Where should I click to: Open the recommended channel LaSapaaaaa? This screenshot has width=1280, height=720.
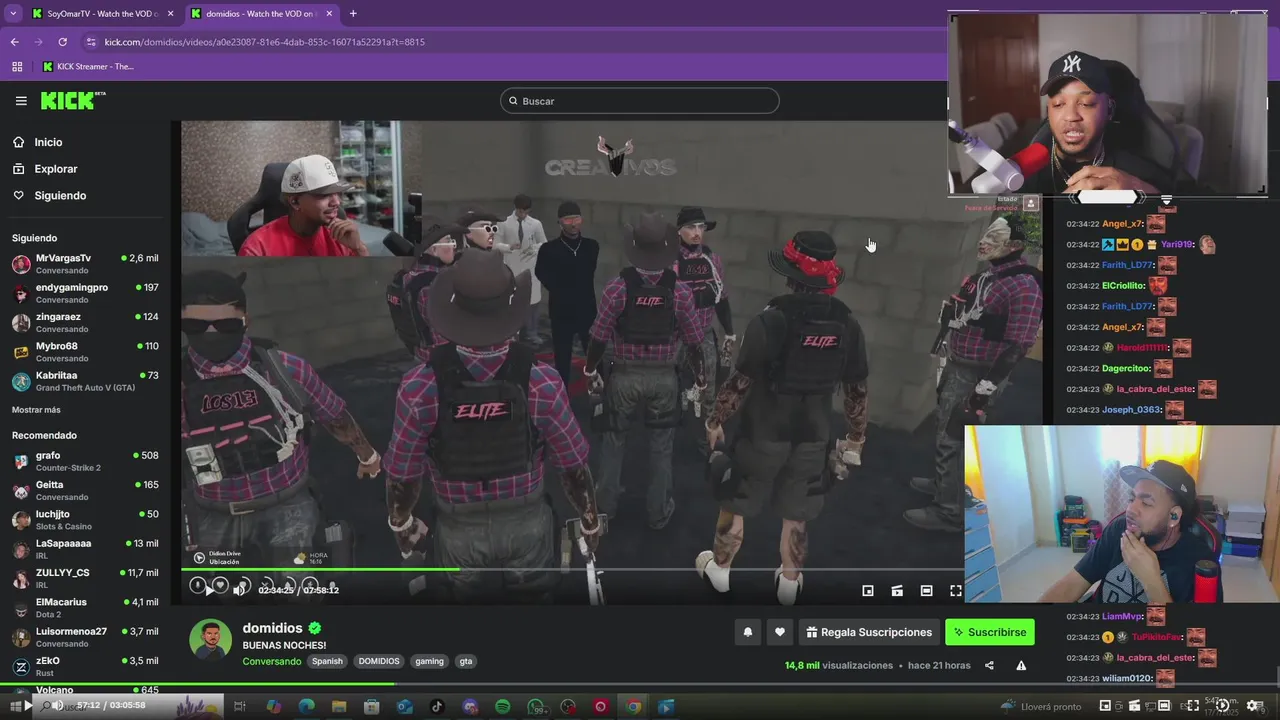[x=85, y=549]
